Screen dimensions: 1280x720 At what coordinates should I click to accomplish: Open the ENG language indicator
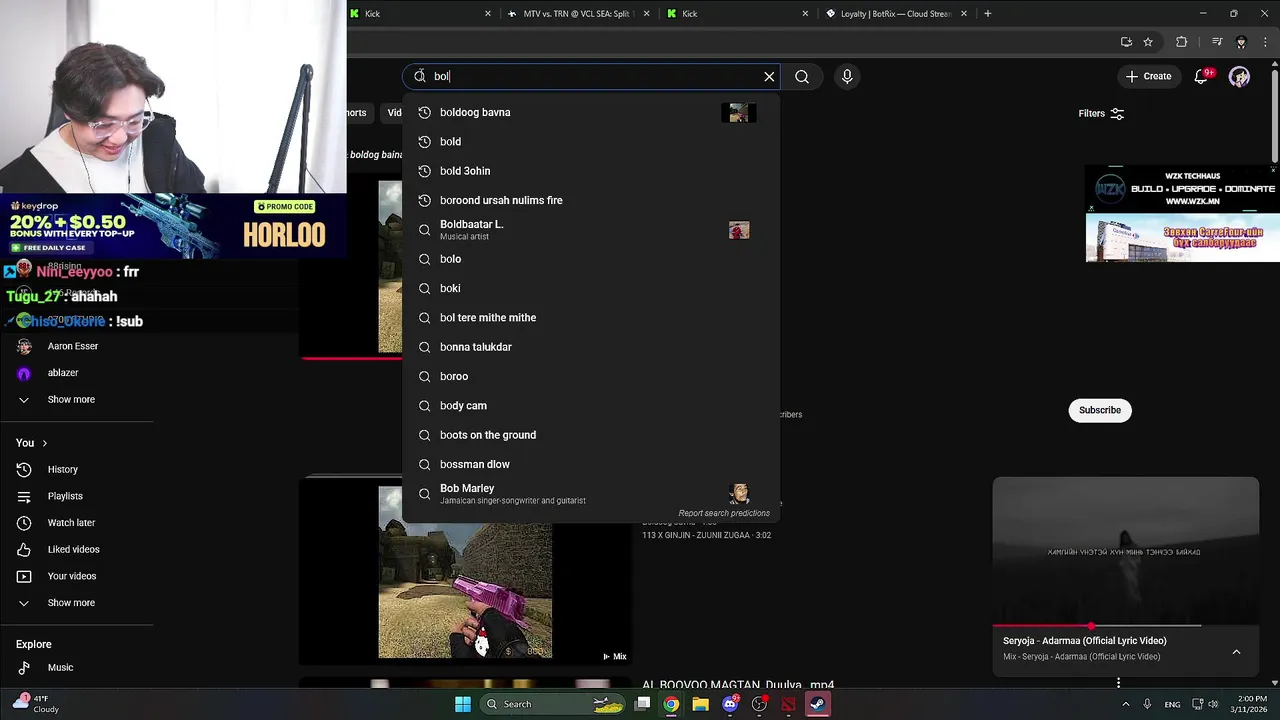pyautogui.click(x=1172, y=704)
